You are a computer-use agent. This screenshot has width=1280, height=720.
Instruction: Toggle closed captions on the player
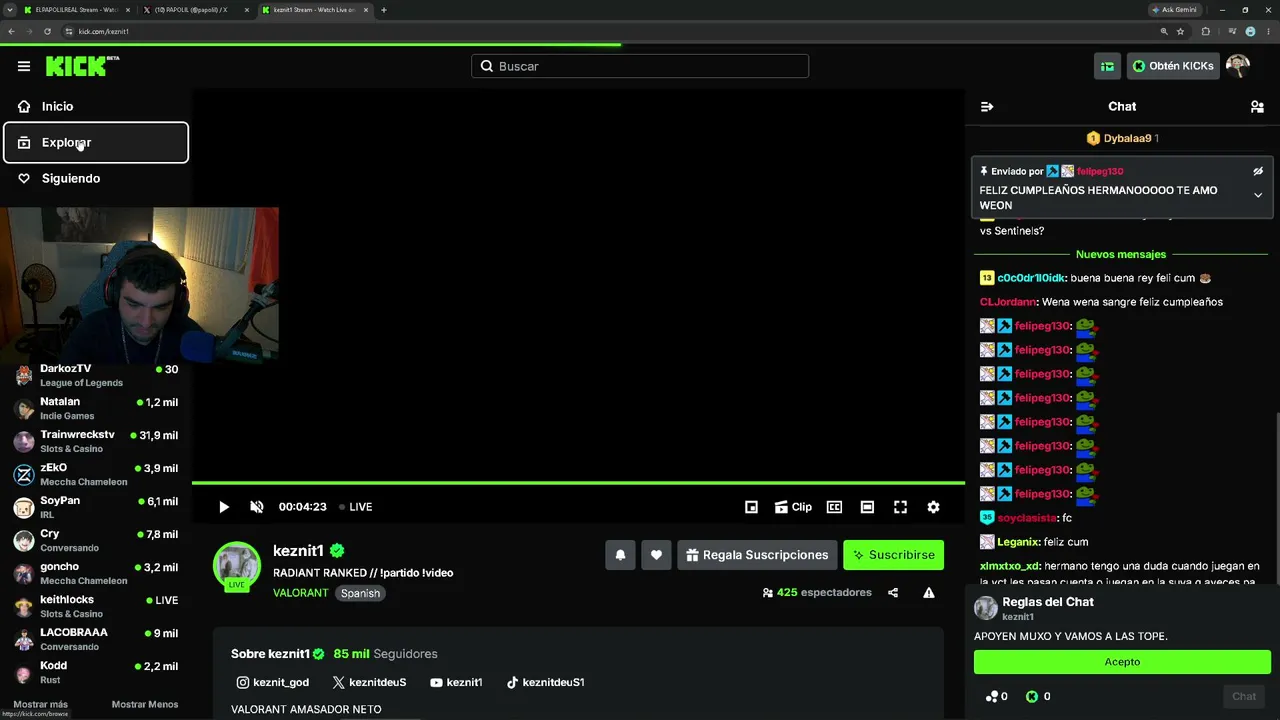coord(834,507)
